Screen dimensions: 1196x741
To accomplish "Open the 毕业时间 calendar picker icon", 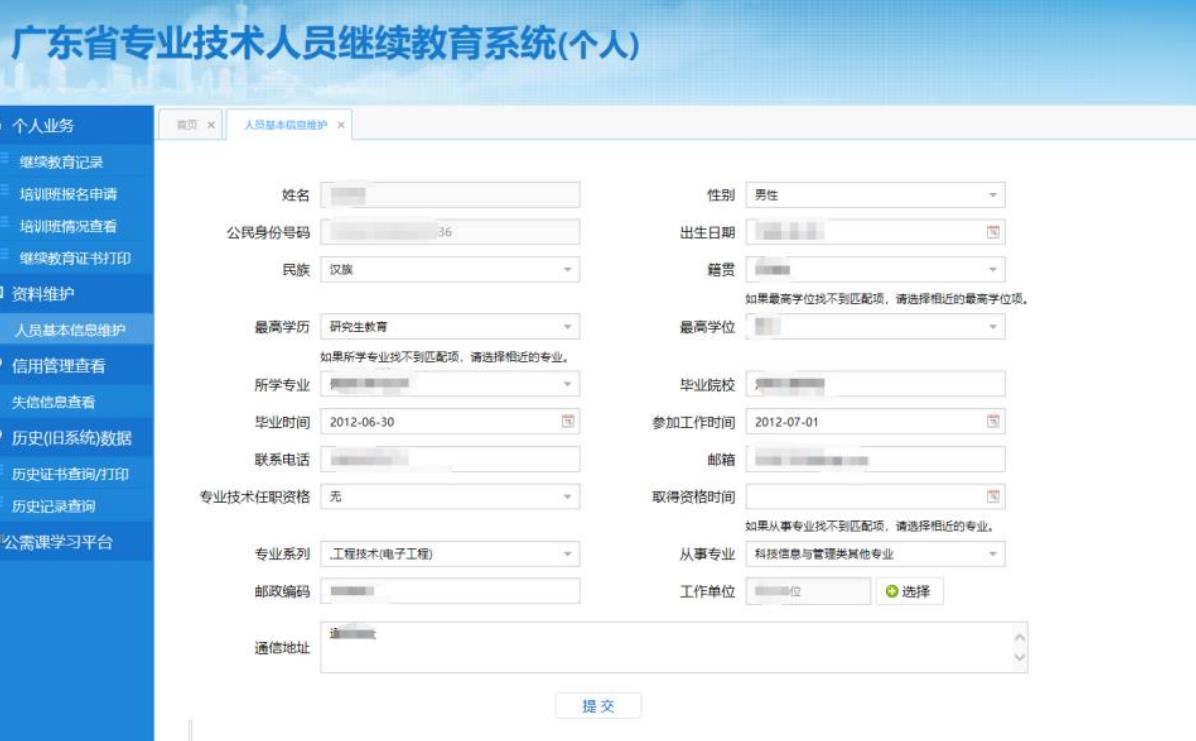I will pos(568,422).
